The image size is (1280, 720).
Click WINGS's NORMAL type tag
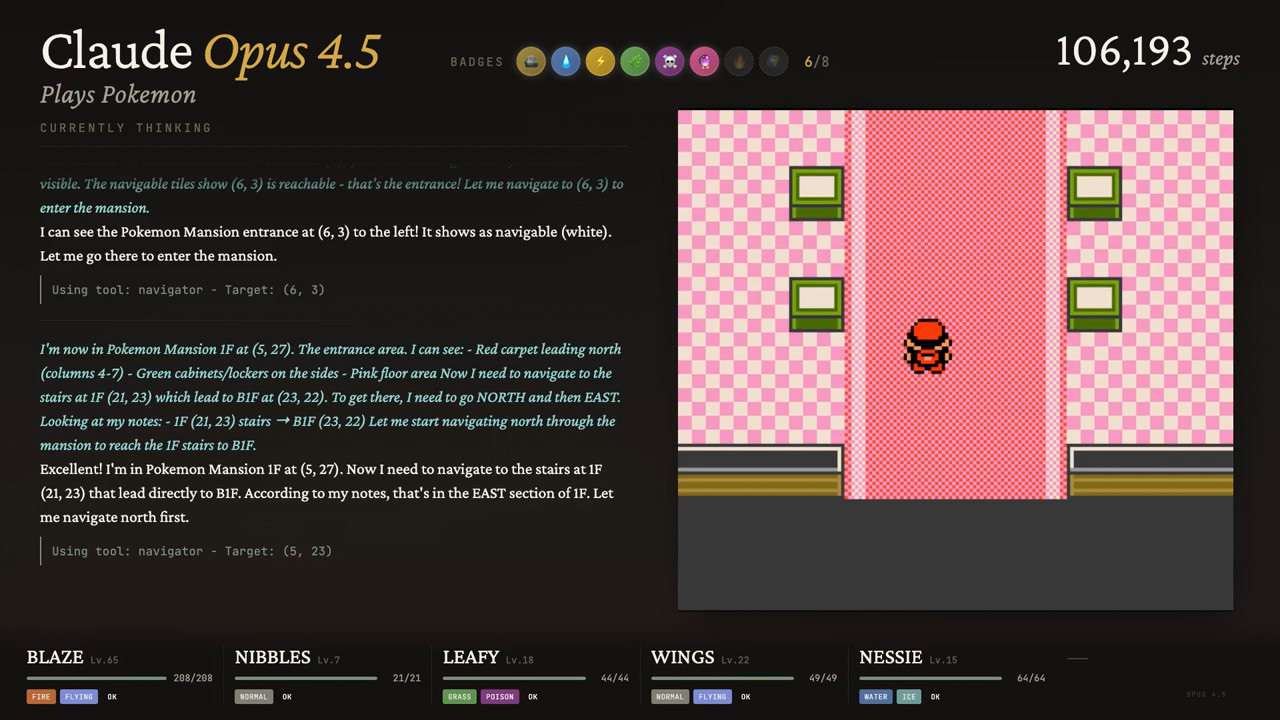click(670, 697)
